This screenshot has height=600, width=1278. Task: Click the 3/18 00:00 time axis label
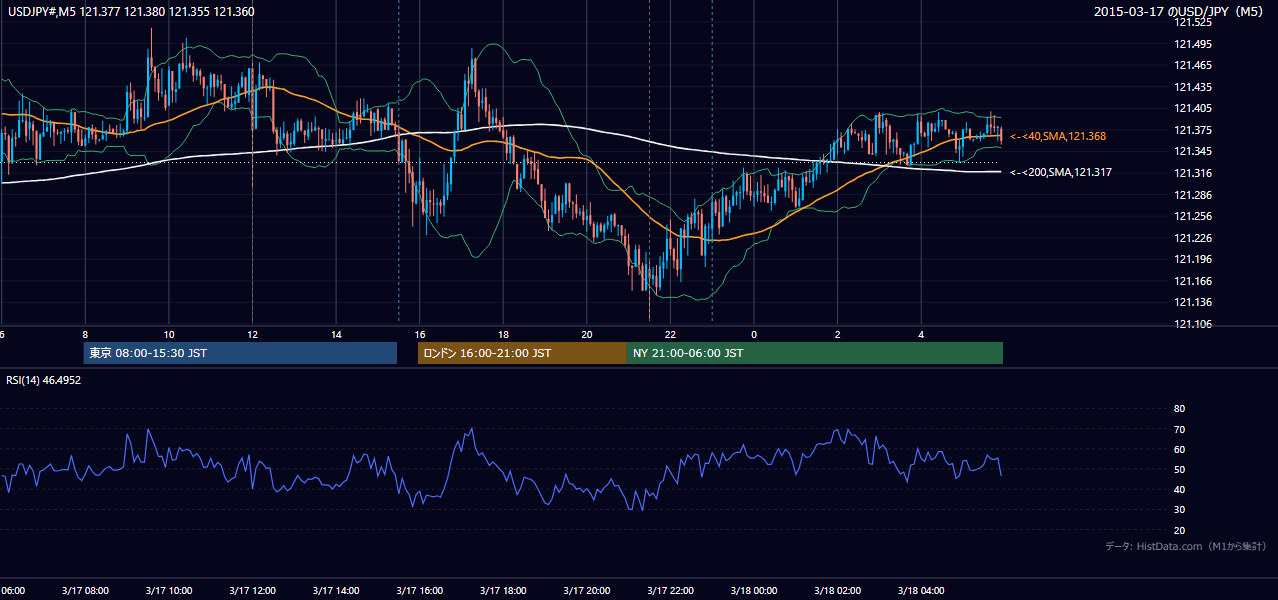[754, 591]
